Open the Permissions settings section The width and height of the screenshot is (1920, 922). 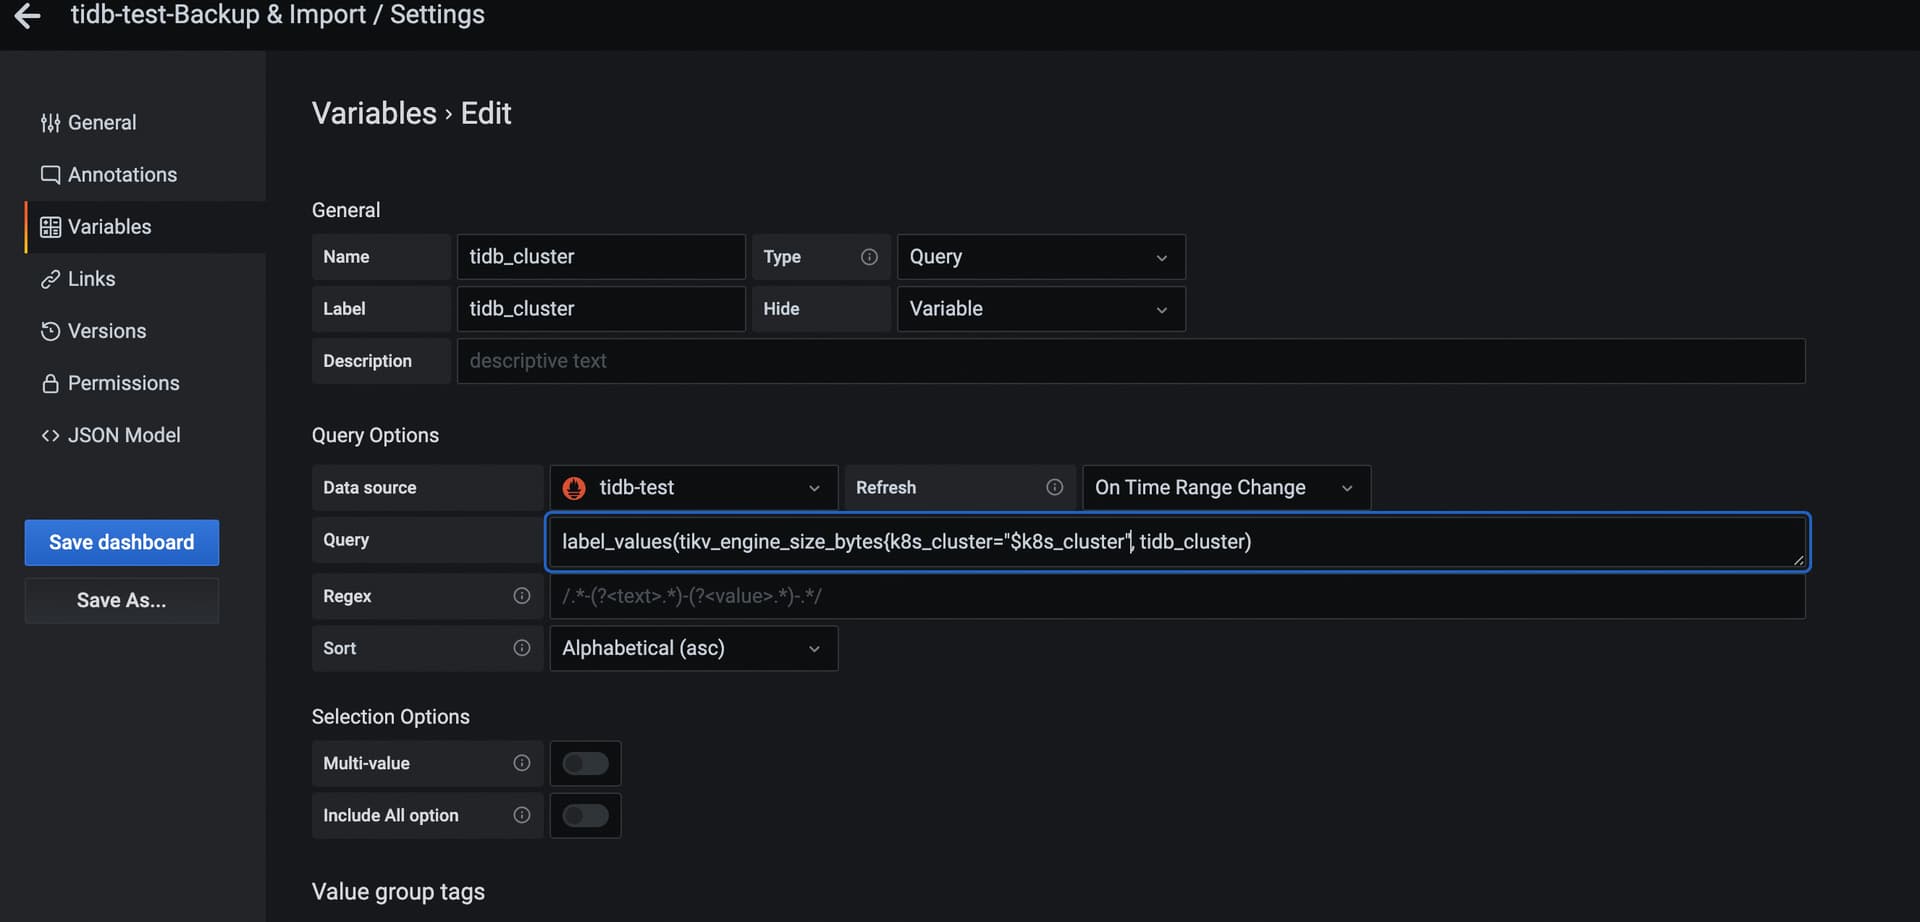[122, 383]
